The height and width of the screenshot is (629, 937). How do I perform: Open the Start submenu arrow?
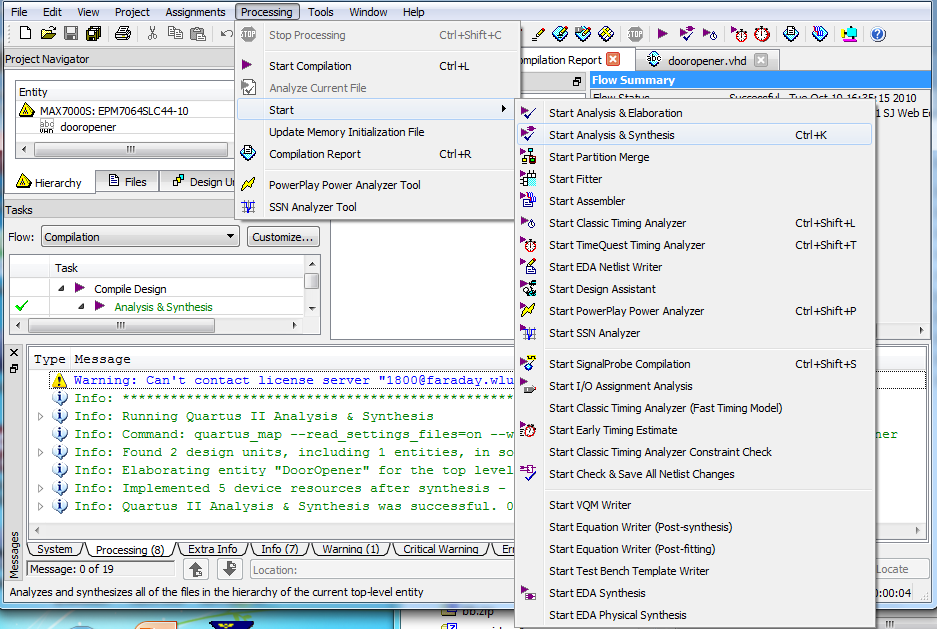pyautogui.click(x=504, y=109)
